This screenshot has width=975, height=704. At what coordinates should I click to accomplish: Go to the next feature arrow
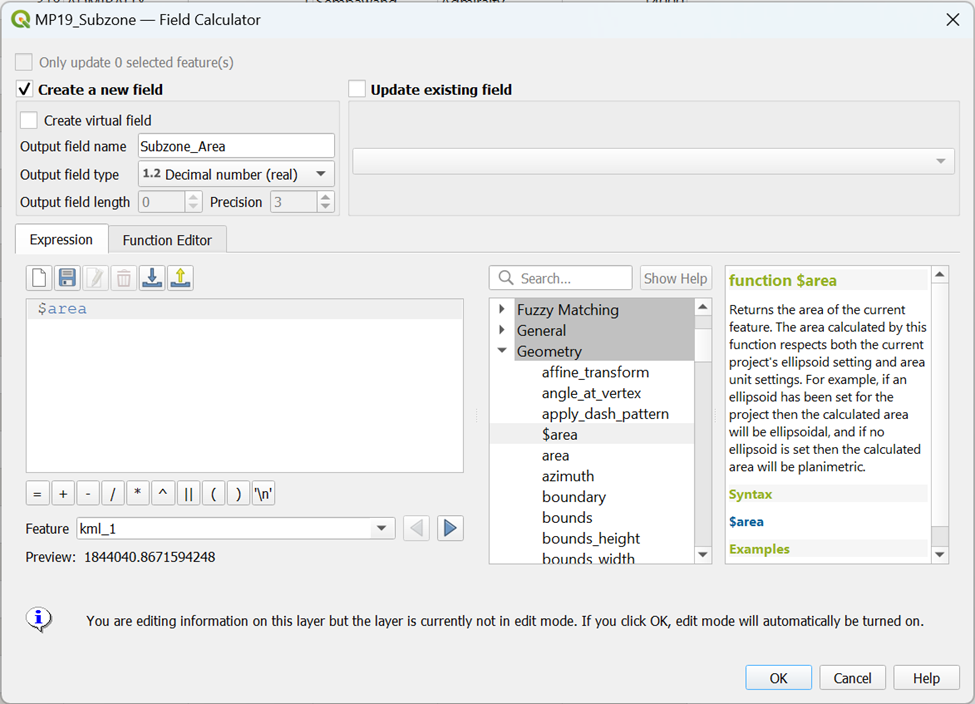450,528
